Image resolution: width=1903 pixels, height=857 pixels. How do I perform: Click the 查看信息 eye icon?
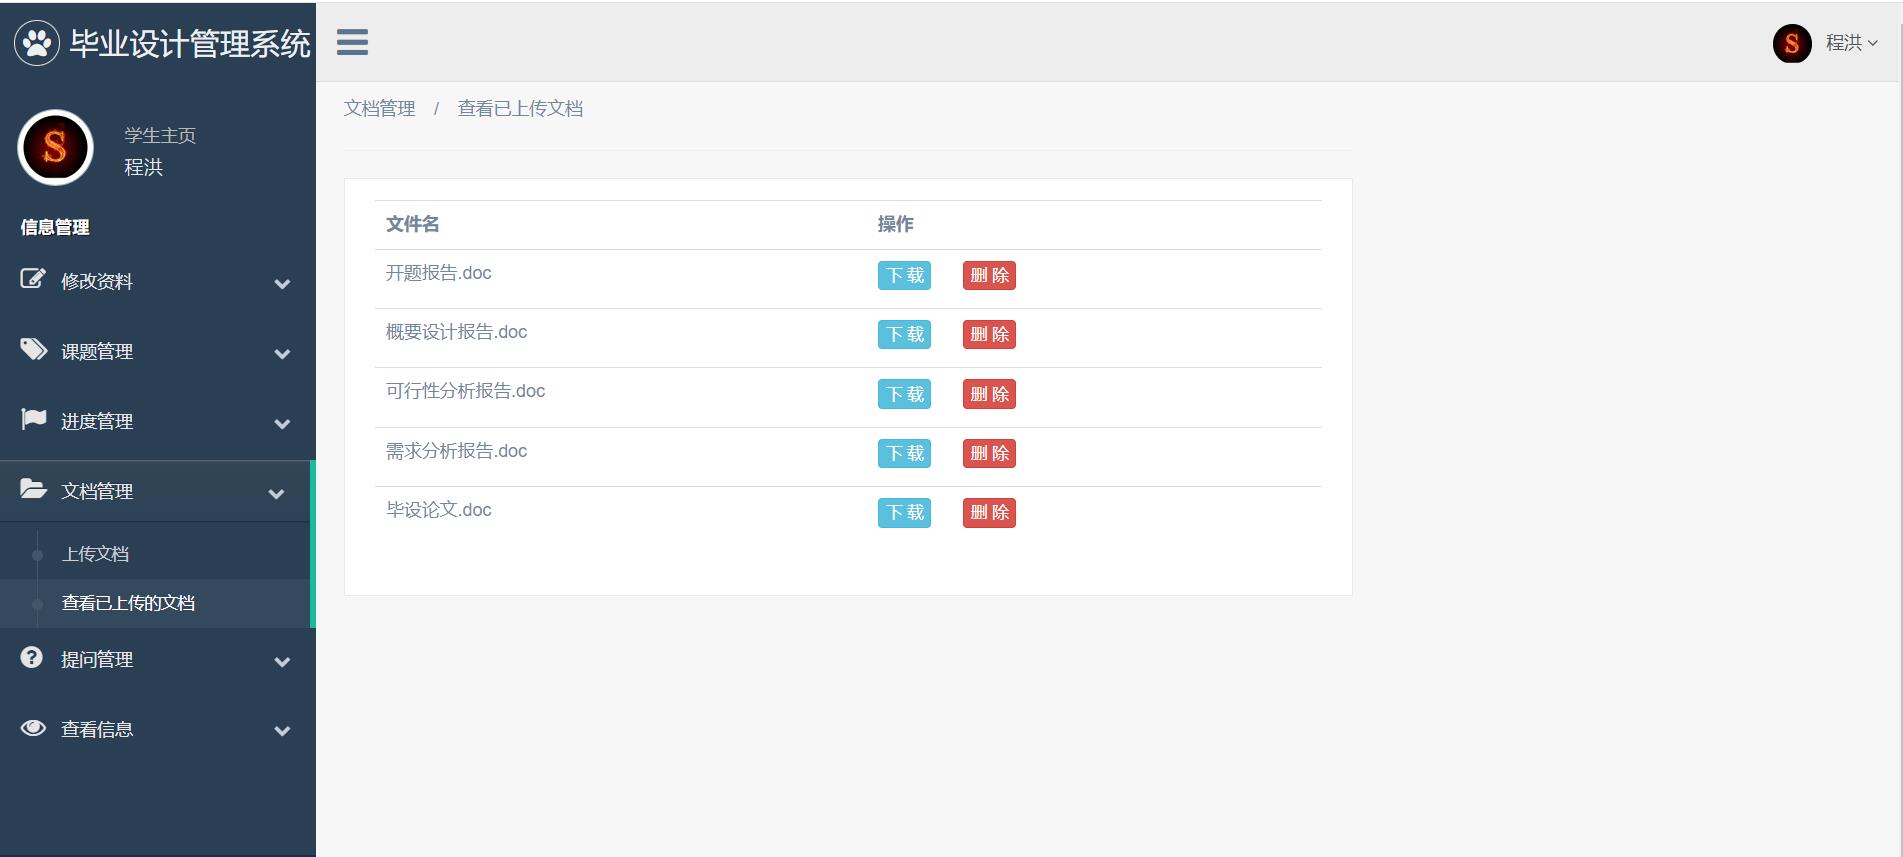click(33, 728)
